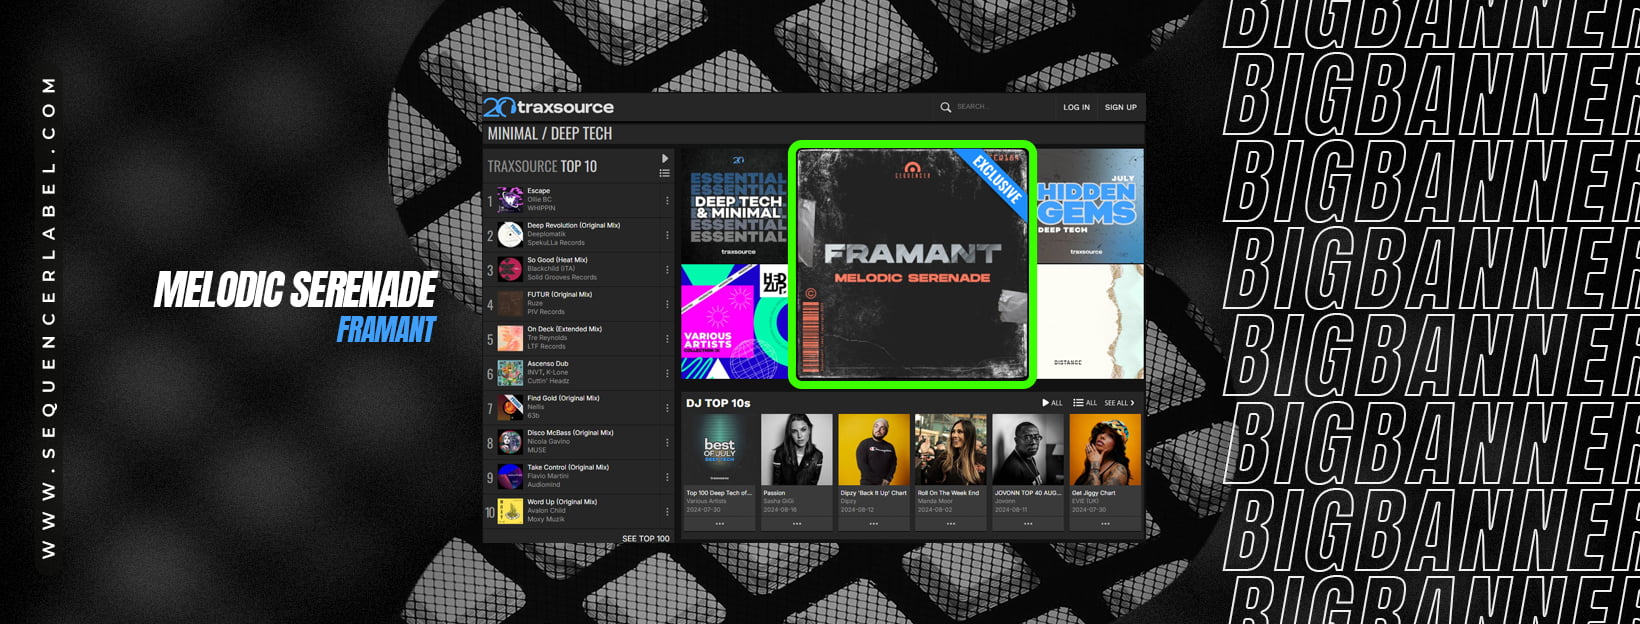Expand See All DJ Top 10s chevron

coord(1132,403)
